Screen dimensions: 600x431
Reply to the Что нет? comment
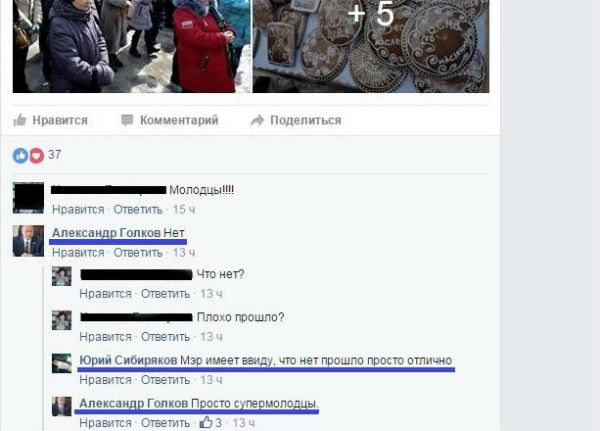[166, 294]
